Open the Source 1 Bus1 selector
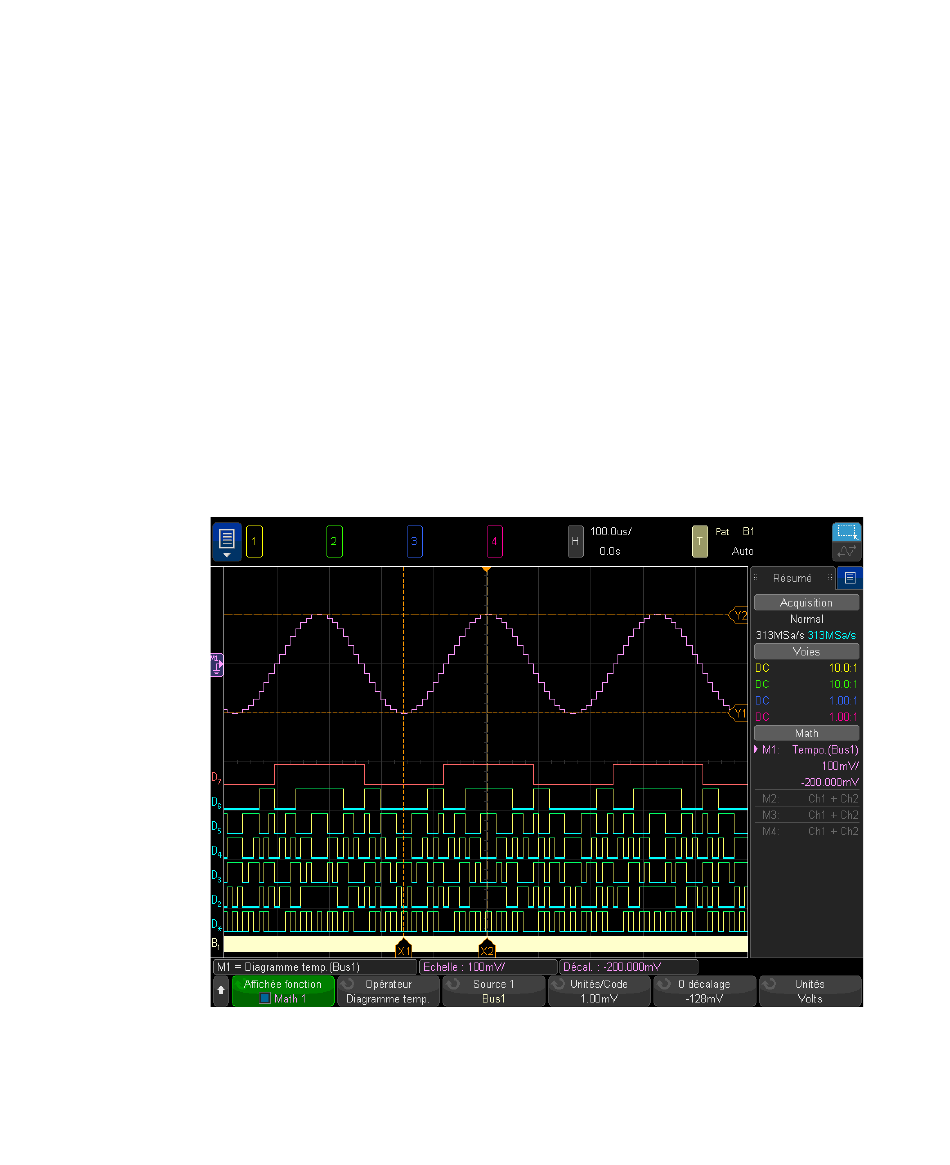950x1165 pixels. coord(494,991)
